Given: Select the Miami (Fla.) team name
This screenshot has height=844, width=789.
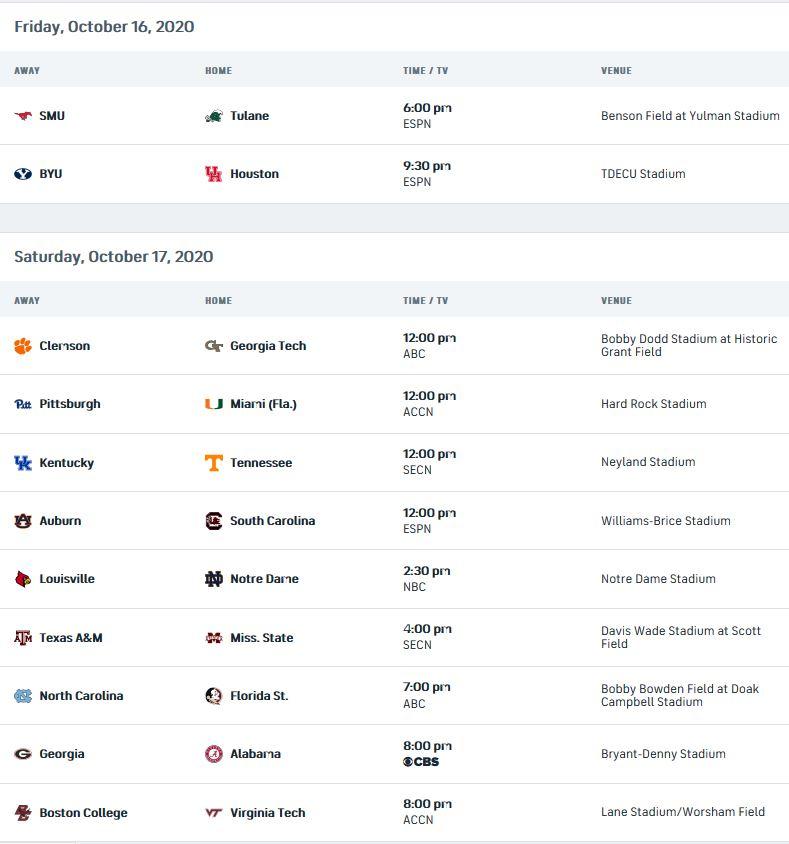Looking at the screenshot, I should (263, 404).
